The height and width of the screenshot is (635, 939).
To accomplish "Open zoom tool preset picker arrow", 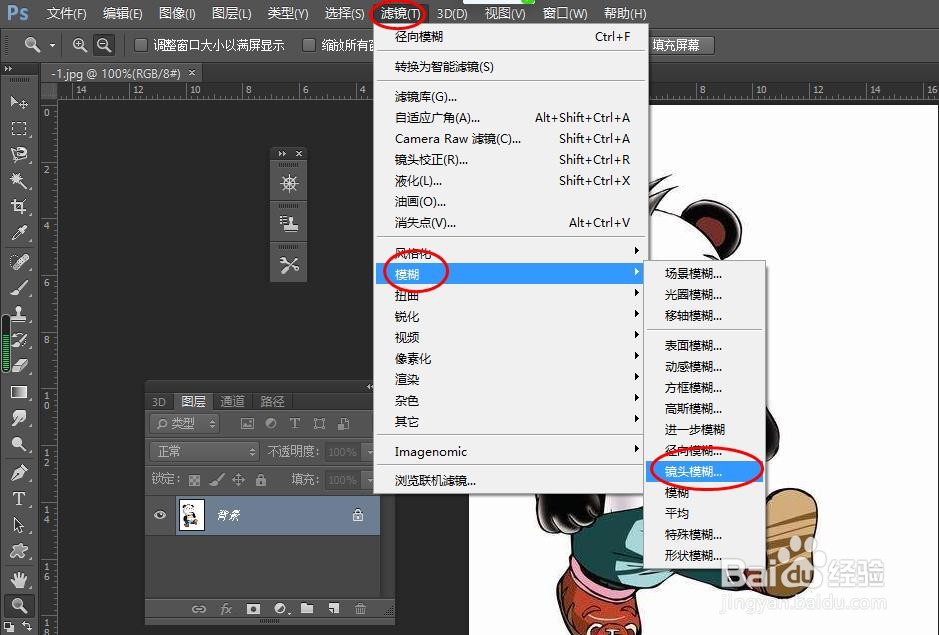I will click(52, 46).
